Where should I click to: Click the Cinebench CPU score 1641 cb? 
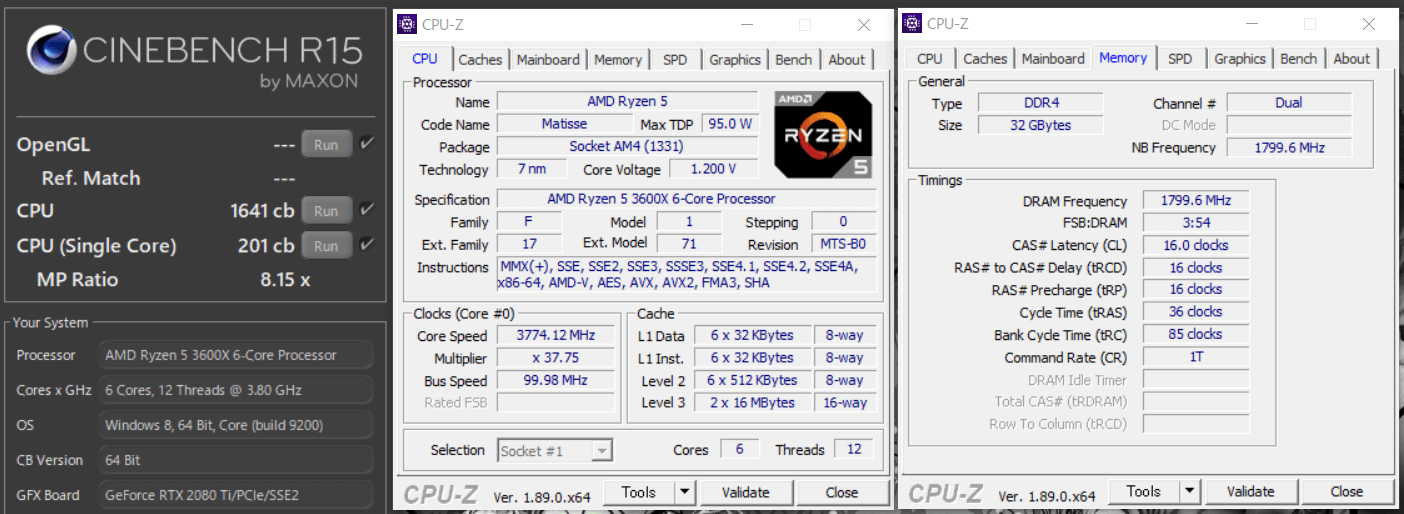tap(262, 211)
